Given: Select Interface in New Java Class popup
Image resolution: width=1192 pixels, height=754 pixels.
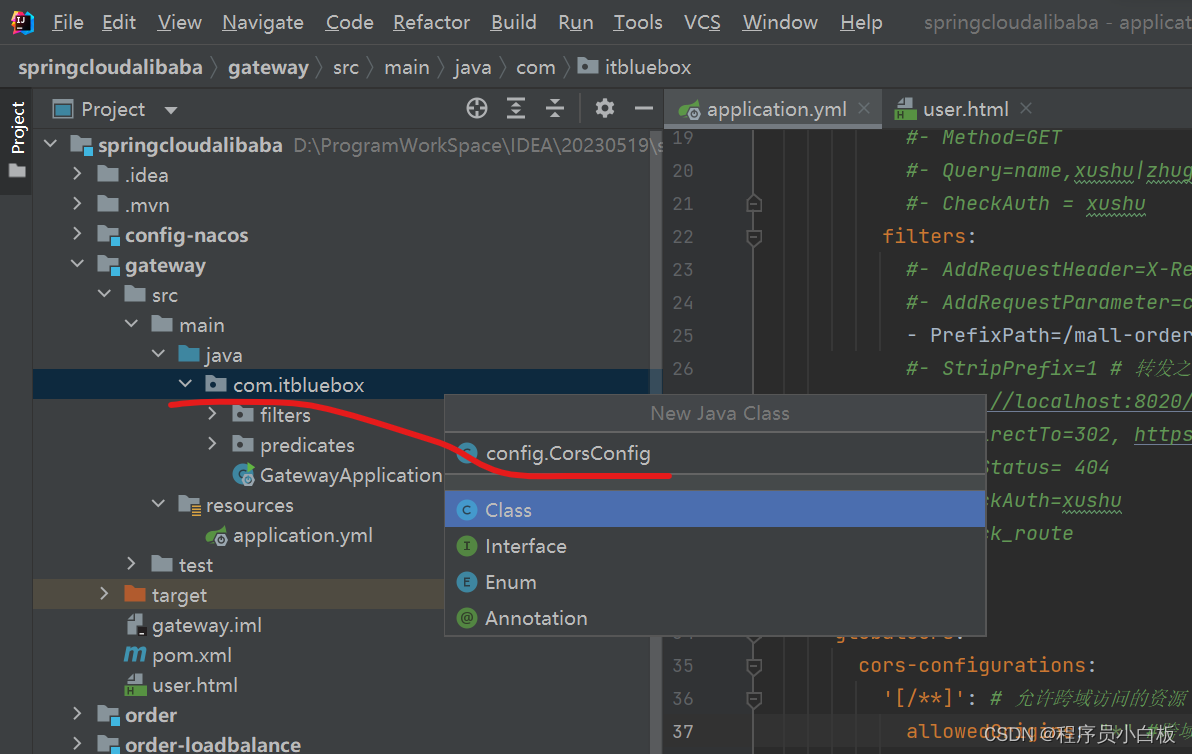Looking at the screenshot, I should [715, 546].
